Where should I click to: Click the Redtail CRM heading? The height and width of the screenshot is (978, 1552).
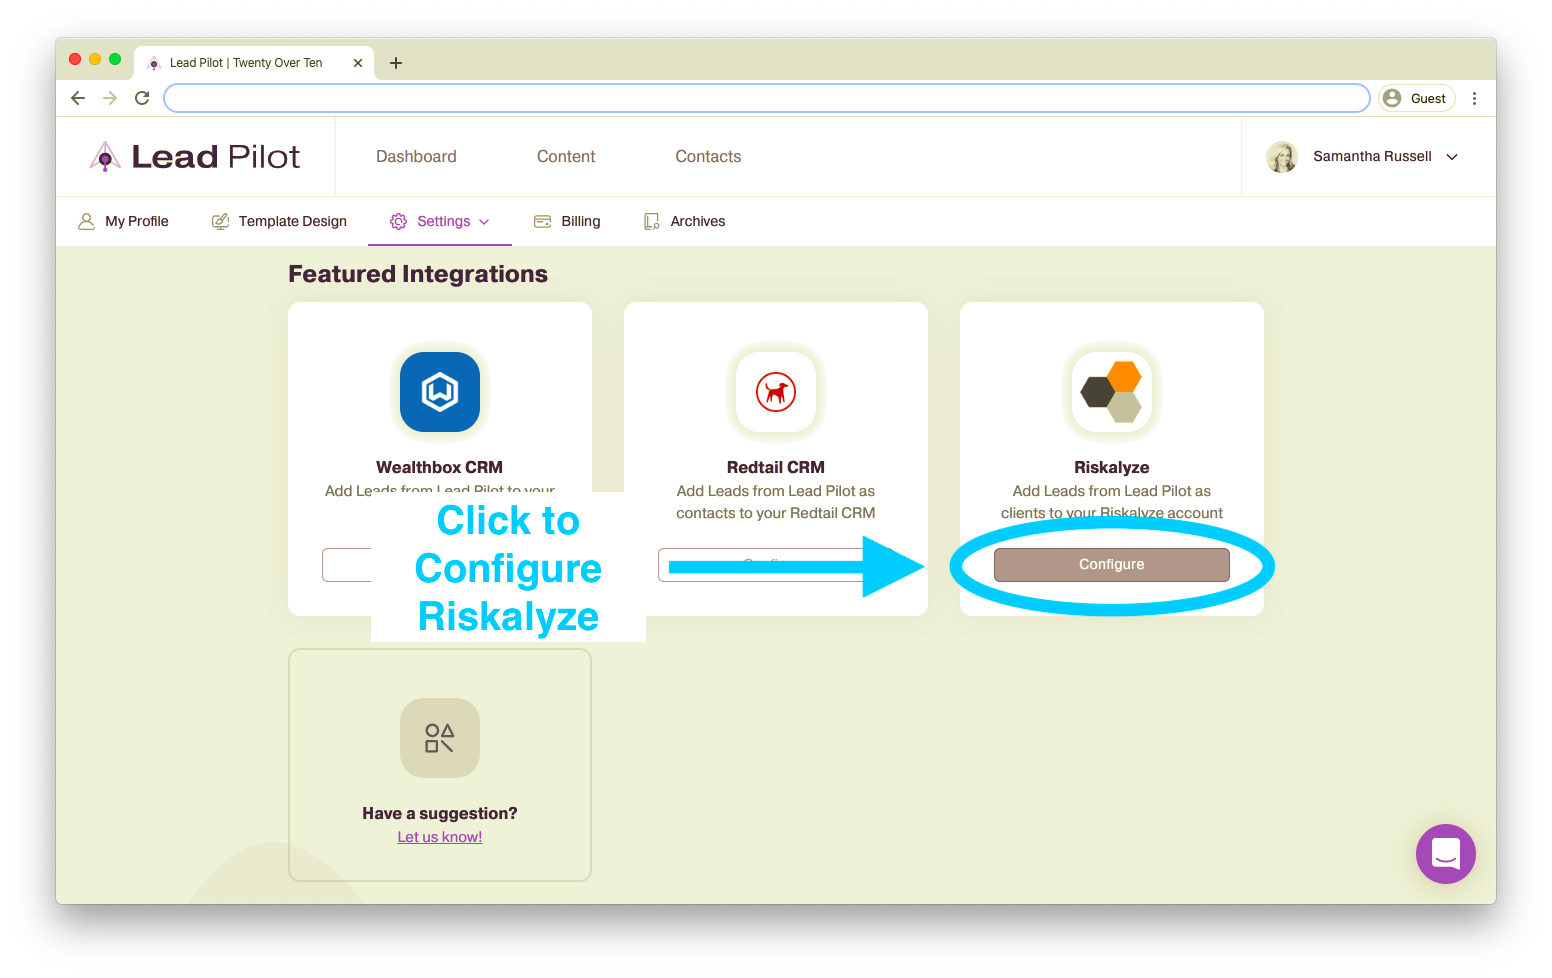[x=776, y=467]
